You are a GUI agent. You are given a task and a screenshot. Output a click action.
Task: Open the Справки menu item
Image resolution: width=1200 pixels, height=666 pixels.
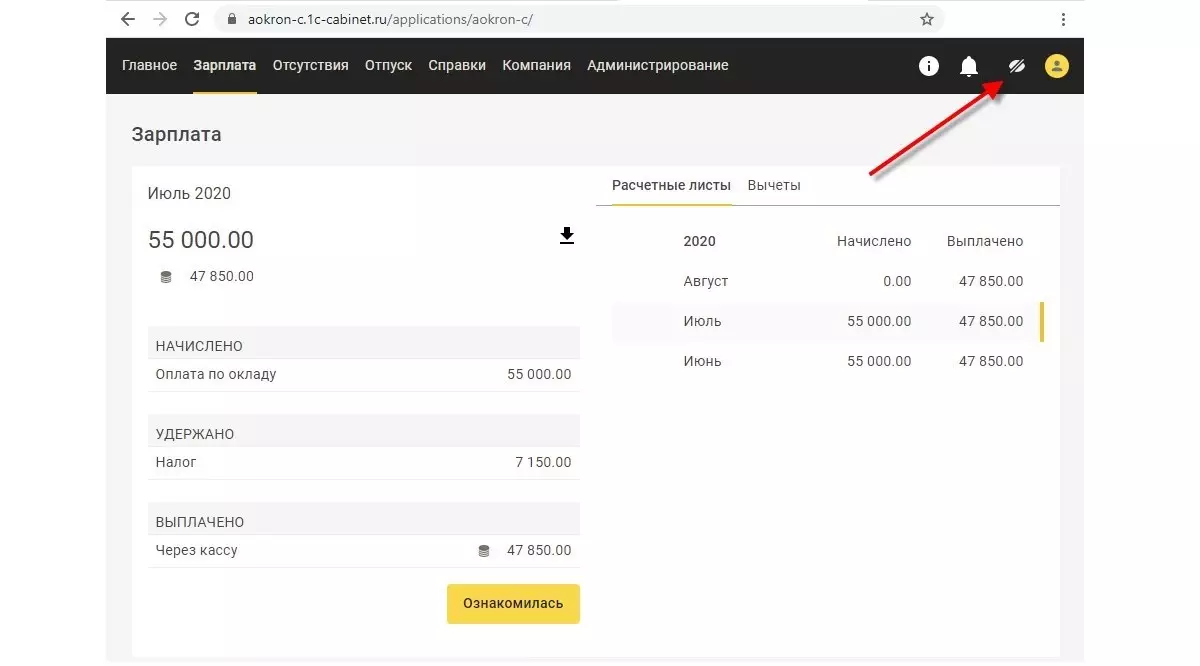point(457,66)
